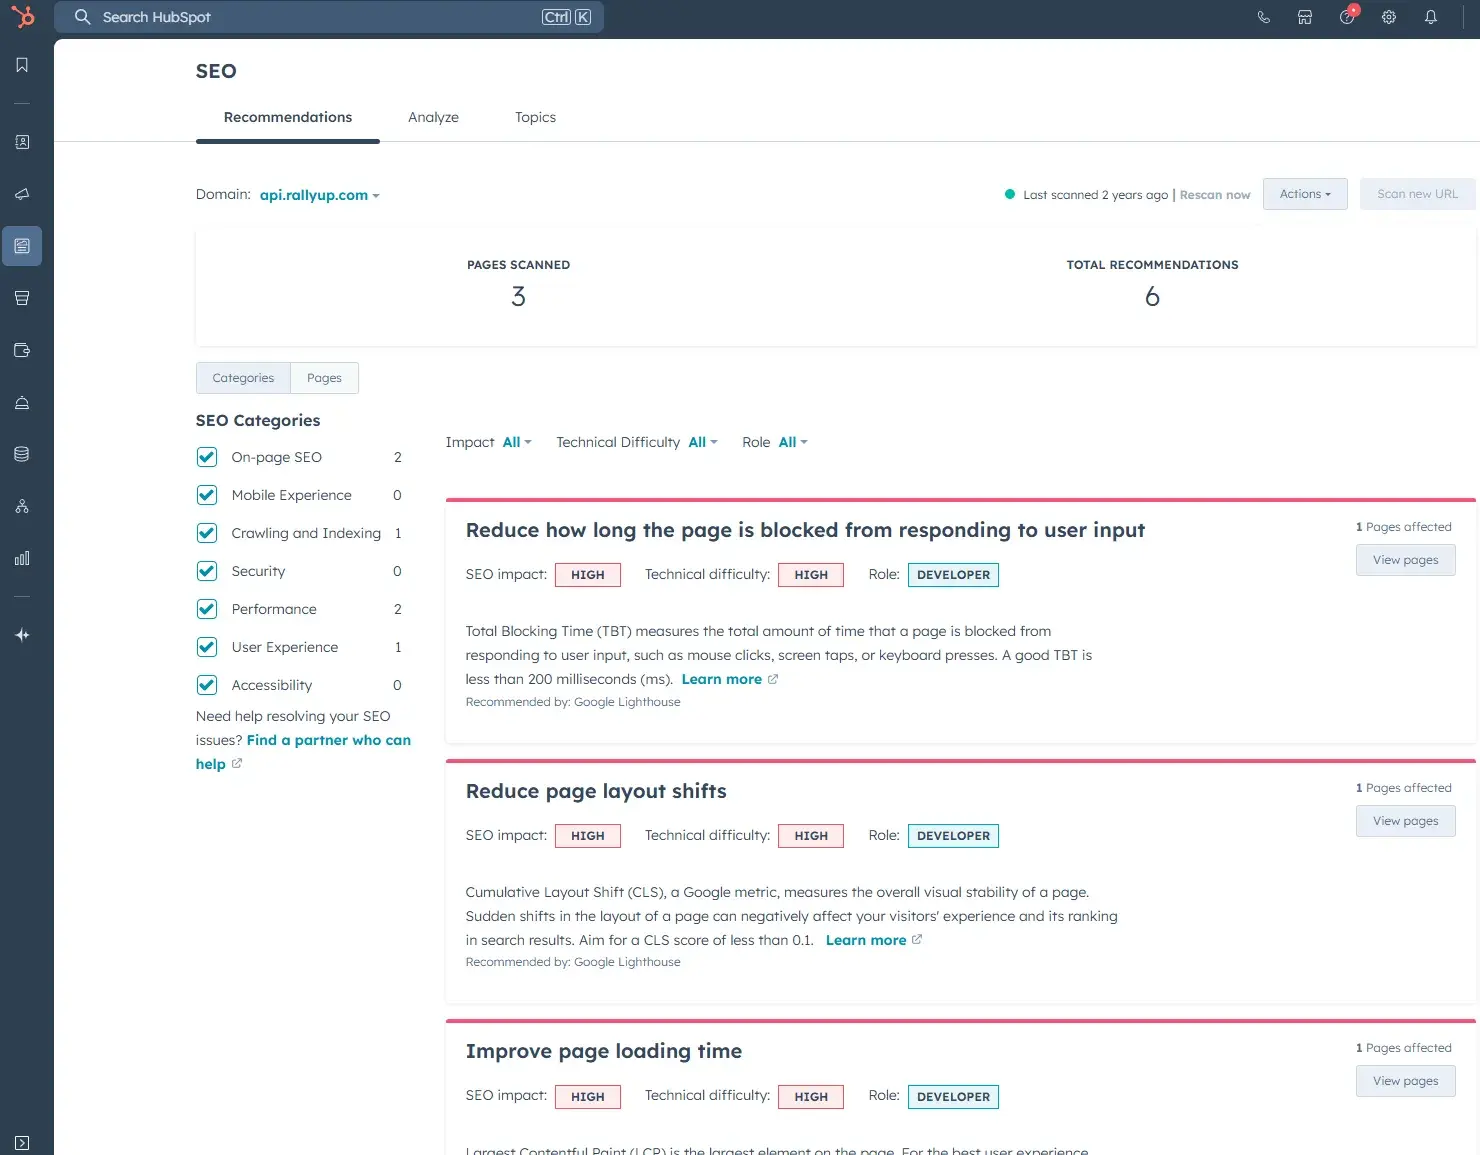
Task: Open the App Marketplace icon in top bar
Action: [1305, 17]
